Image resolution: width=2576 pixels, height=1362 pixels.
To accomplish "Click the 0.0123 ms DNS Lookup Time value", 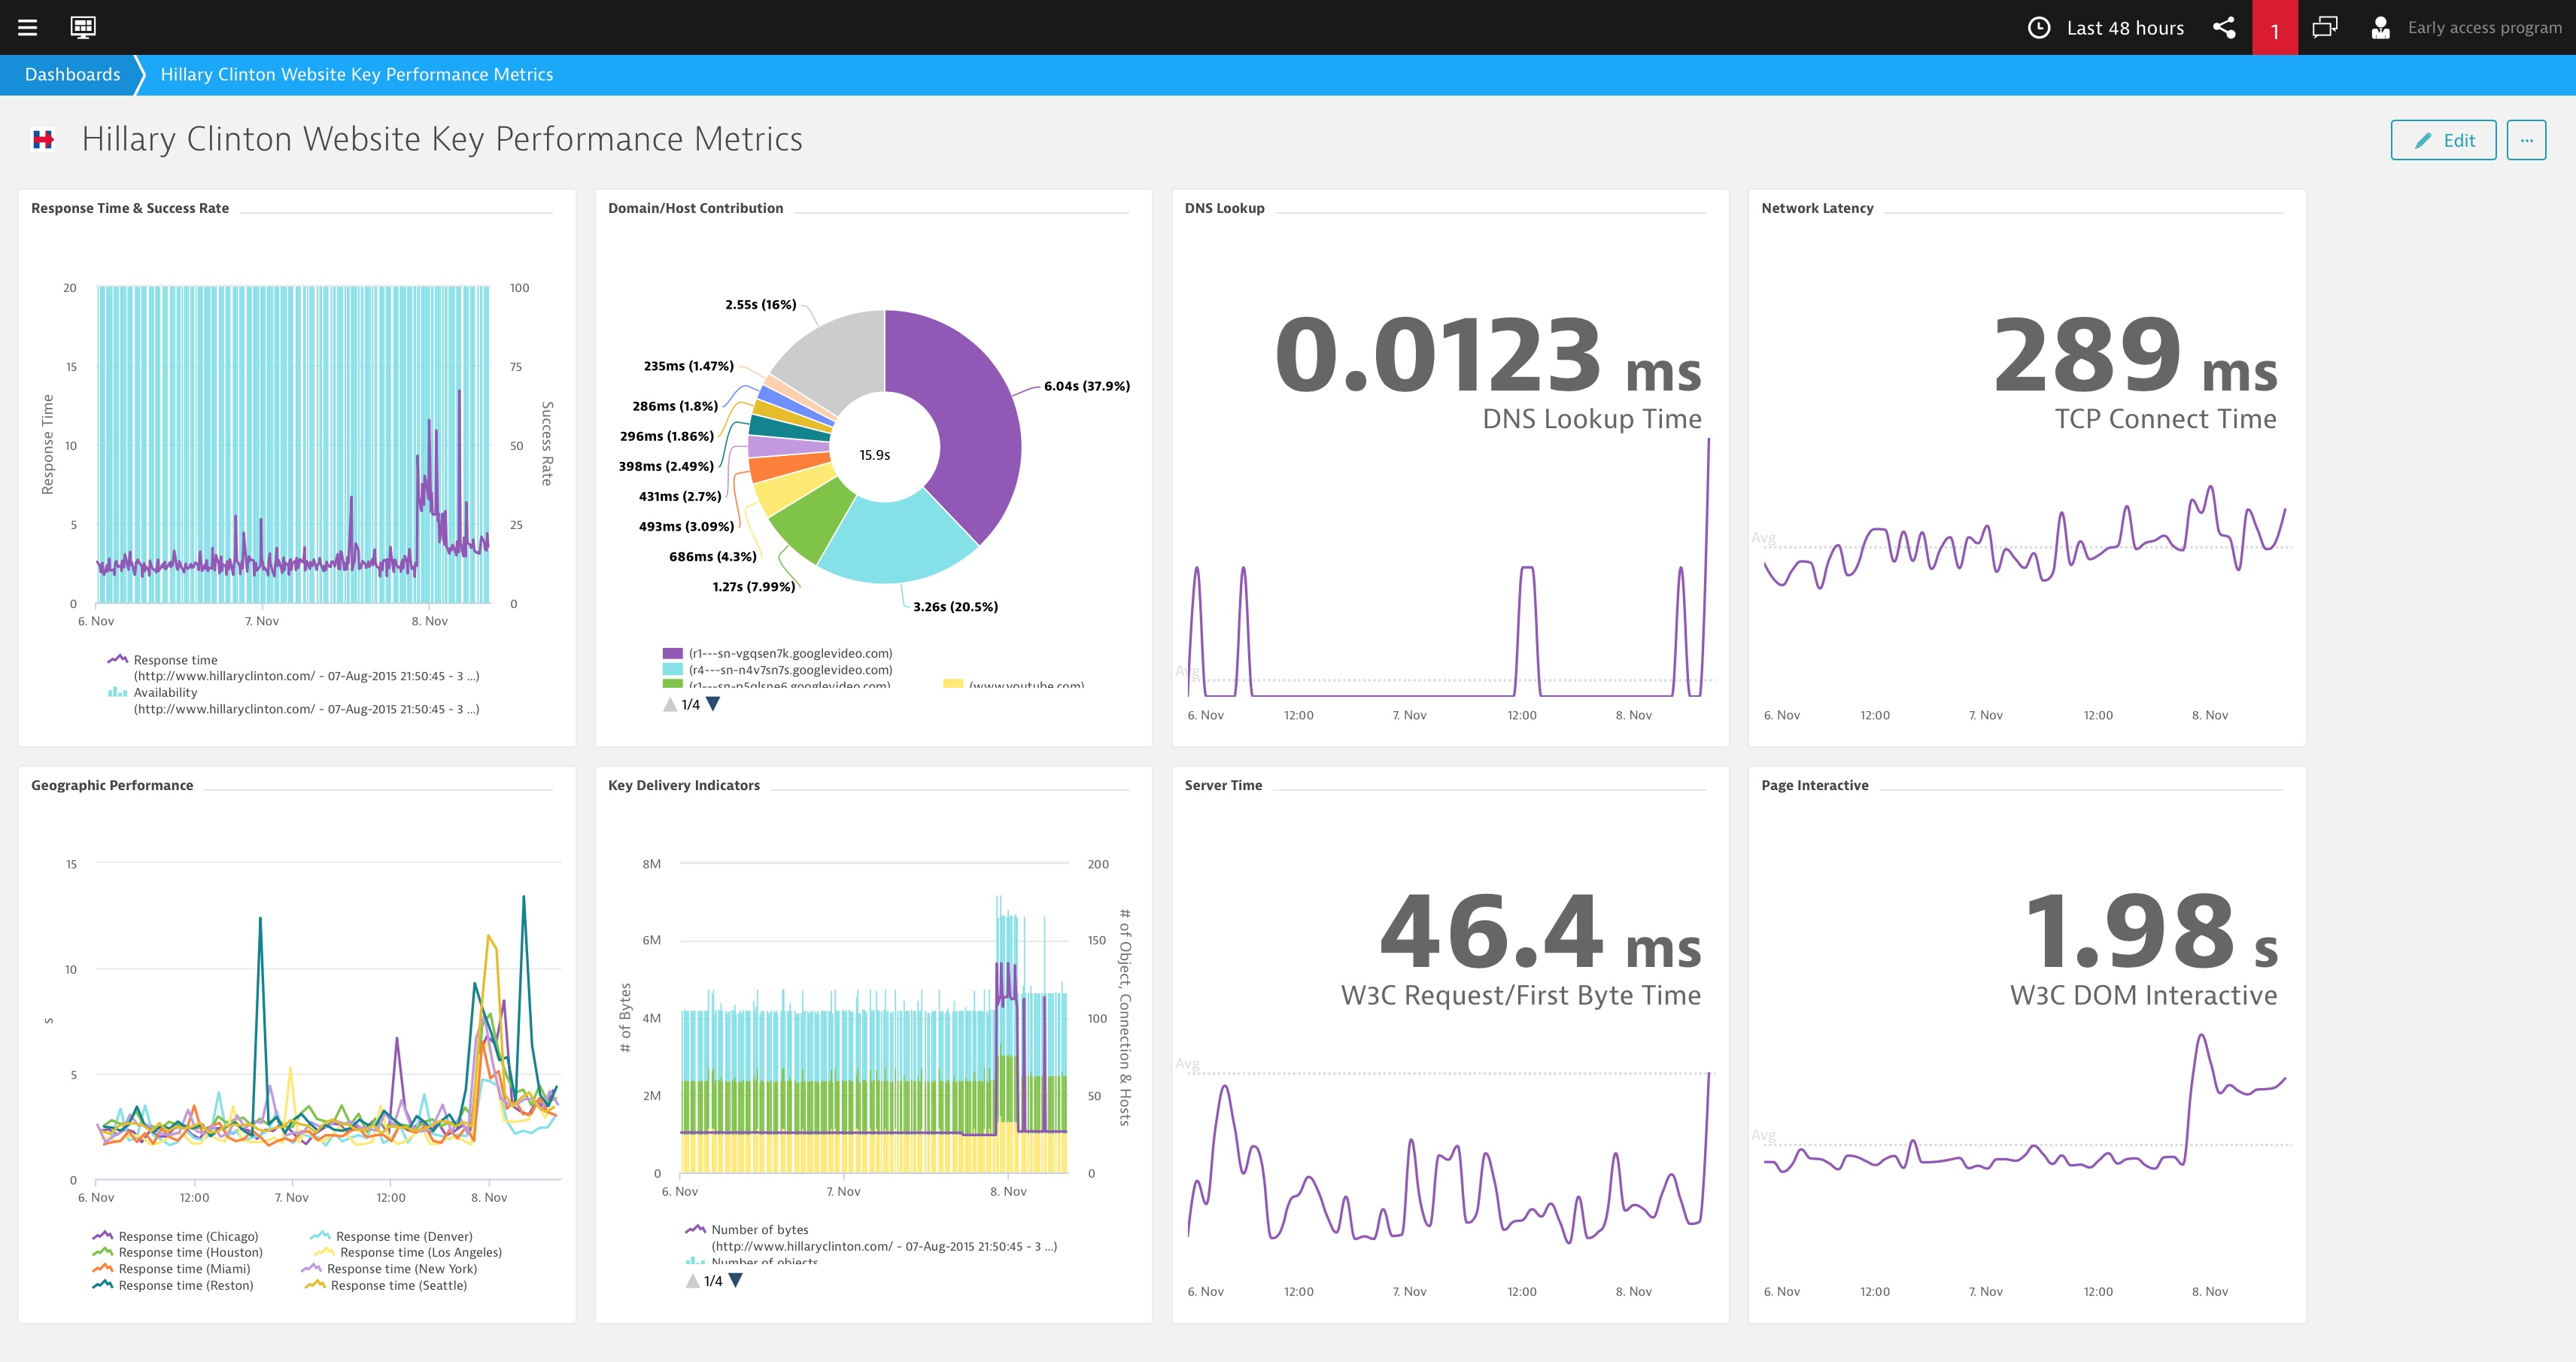I will pos(1488,357).
